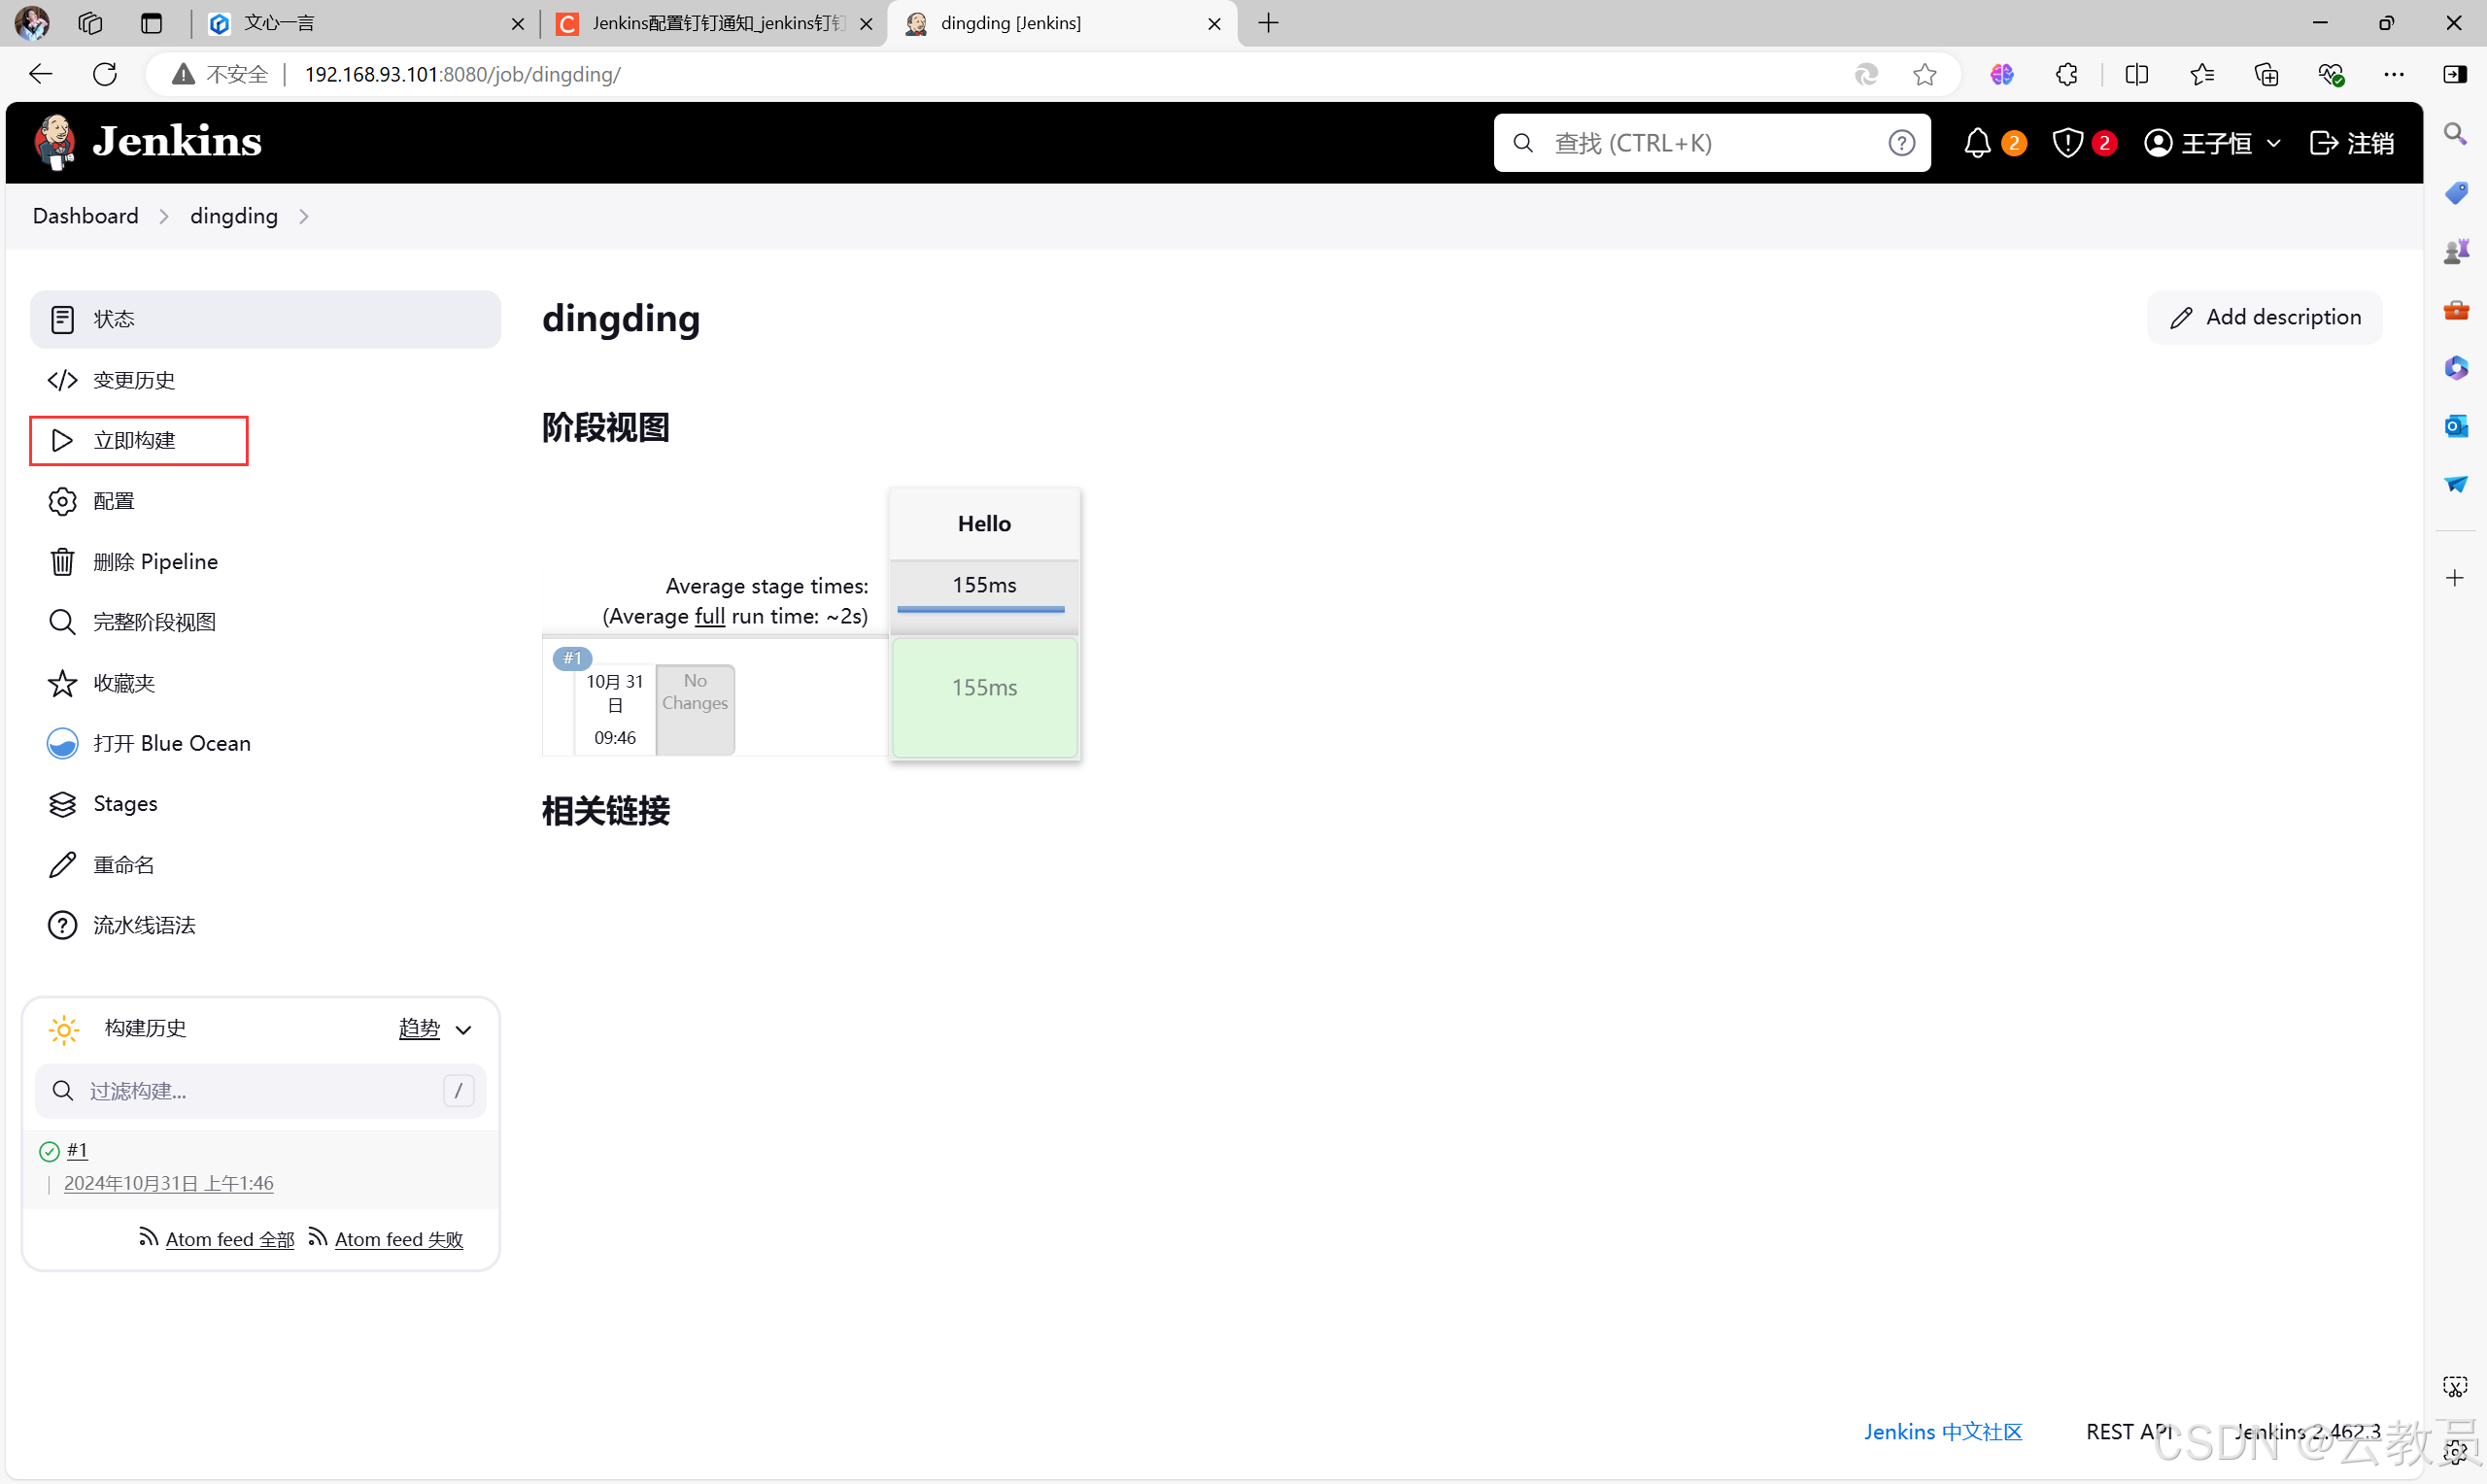This screenshot has width=2487, height=1484.
Task: Click the Hello stage header
Action: (984, 524)
